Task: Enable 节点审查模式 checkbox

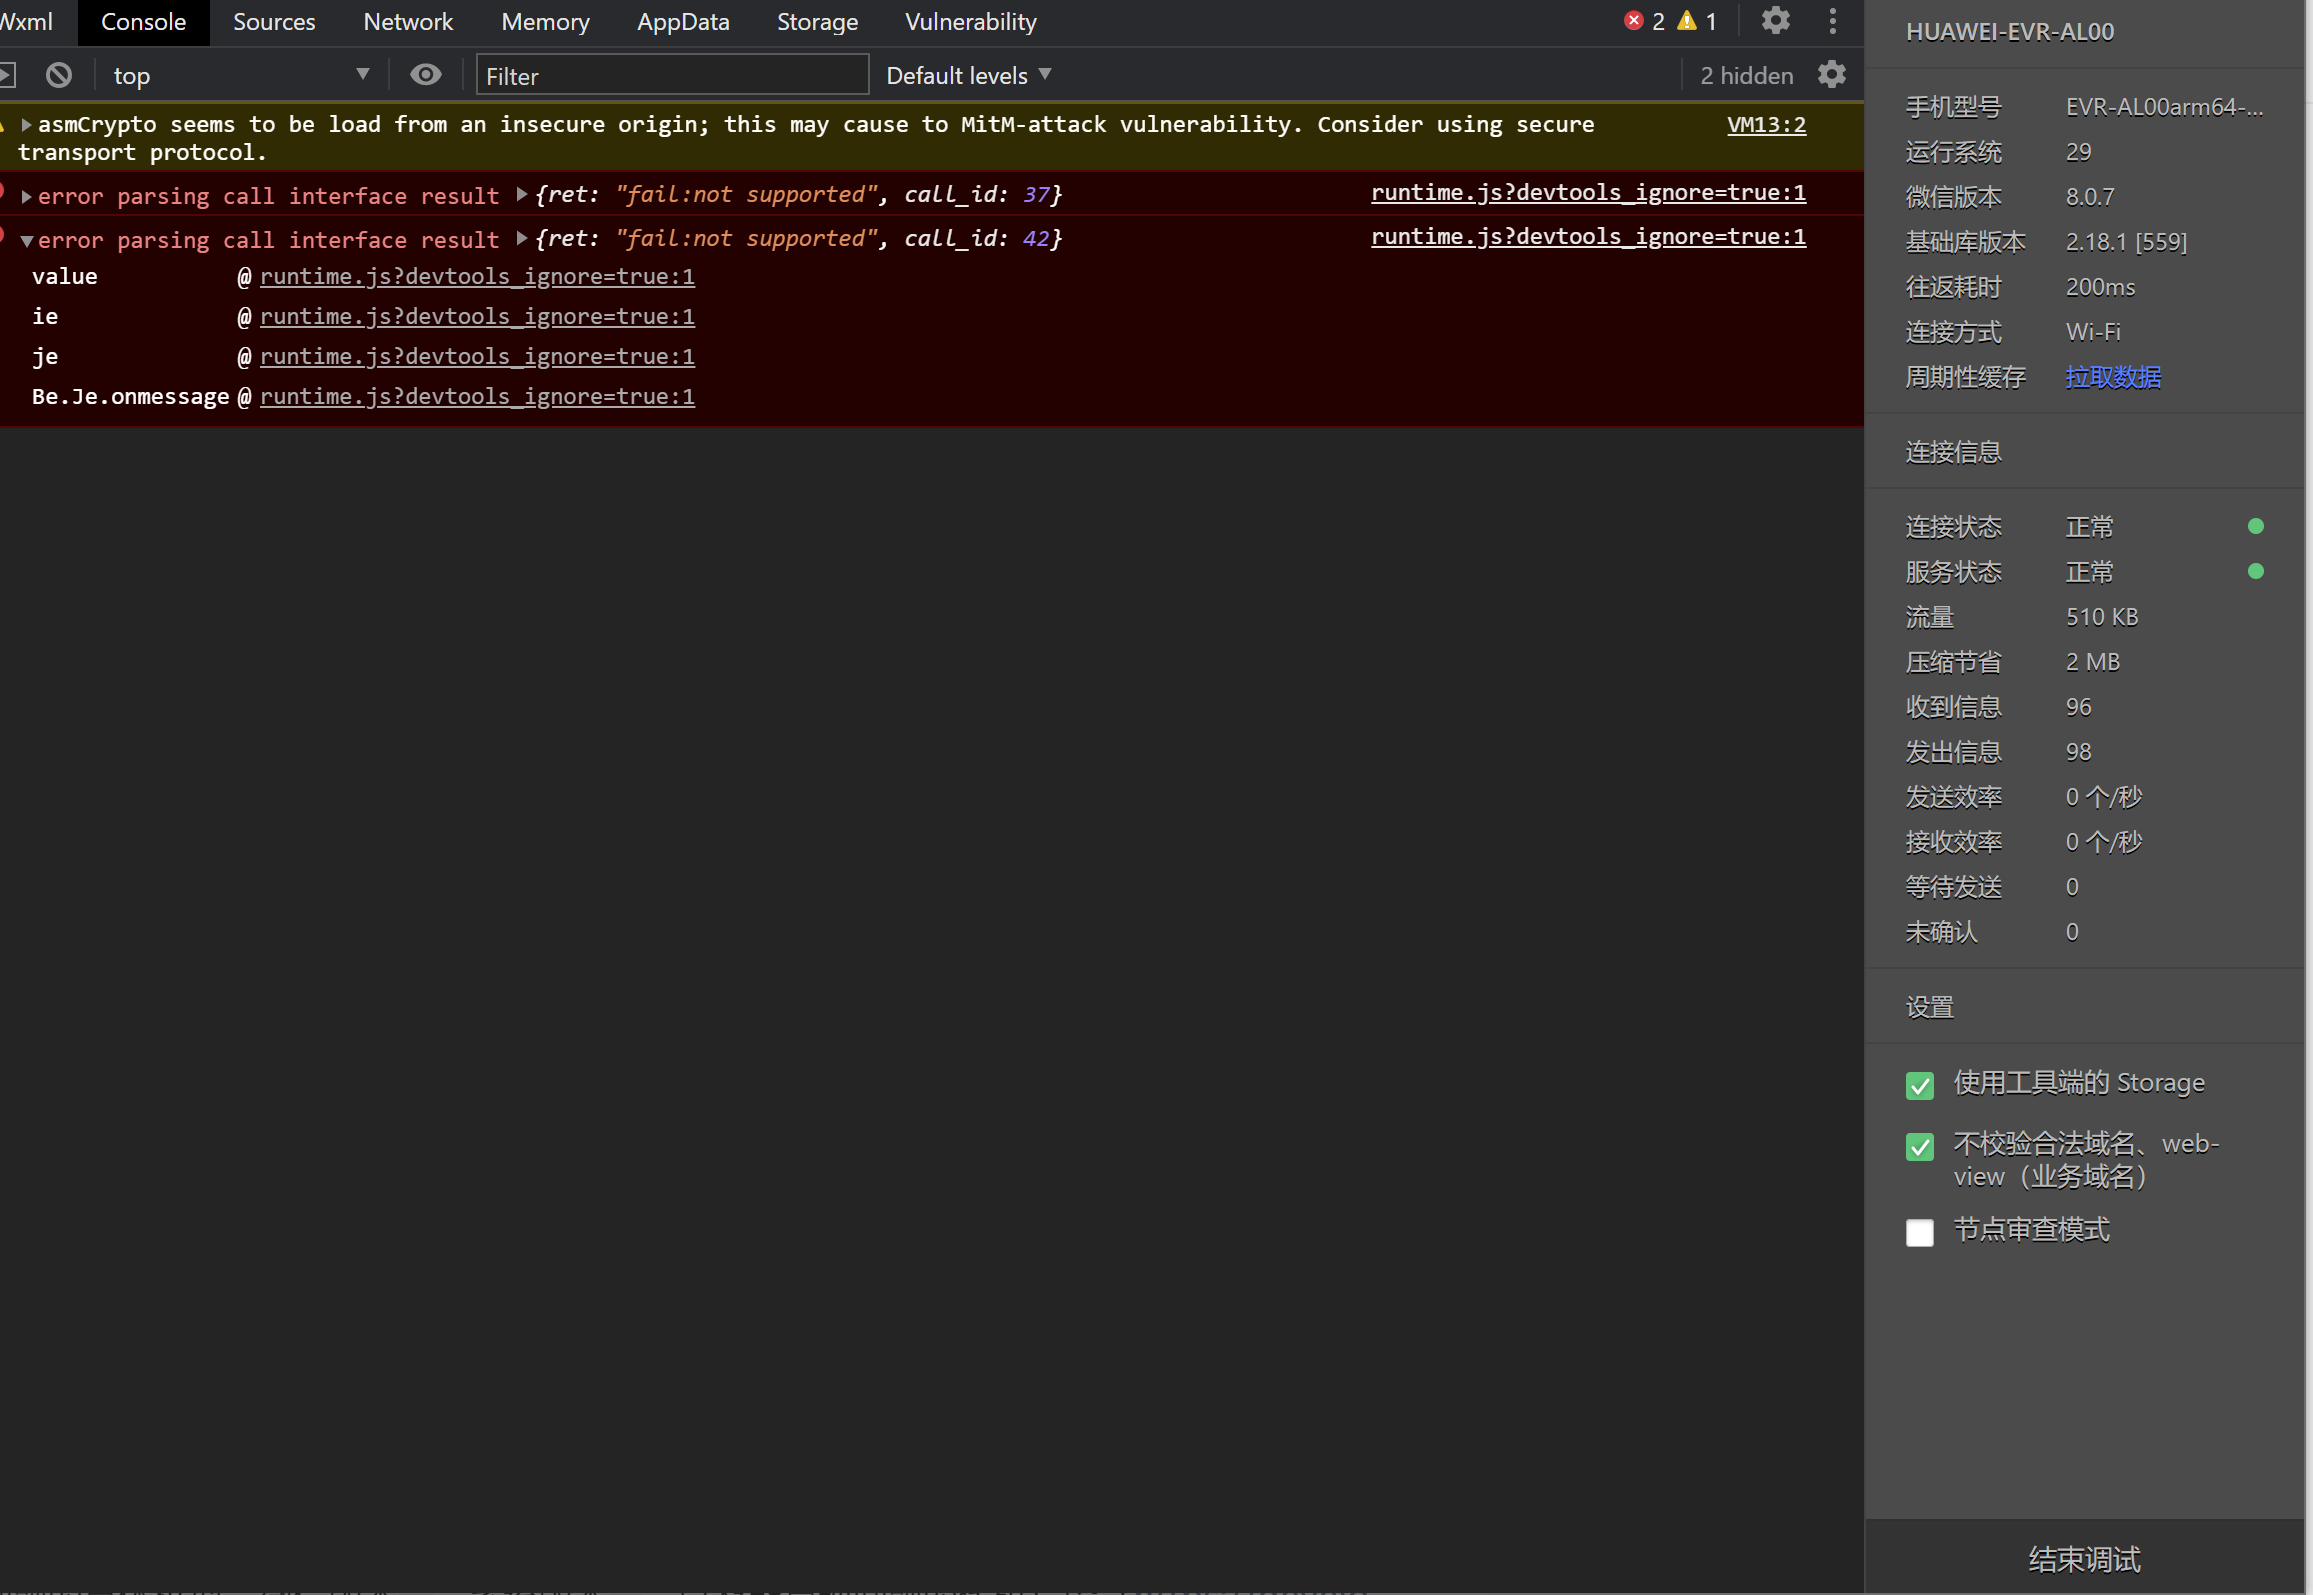Action: coord(1919,1232)
